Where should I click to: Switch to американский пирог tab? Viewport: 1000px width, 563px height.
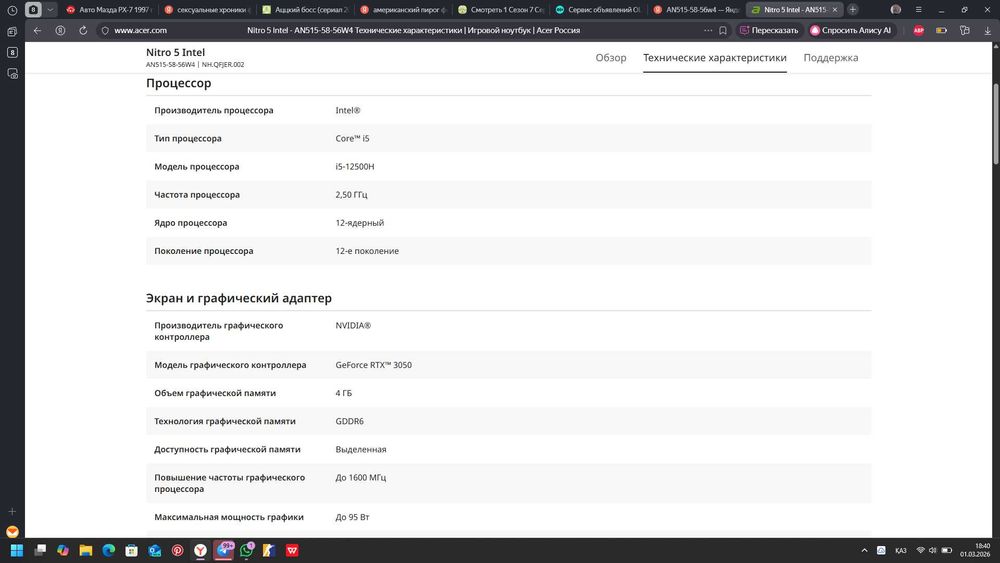tap(402, 10)
